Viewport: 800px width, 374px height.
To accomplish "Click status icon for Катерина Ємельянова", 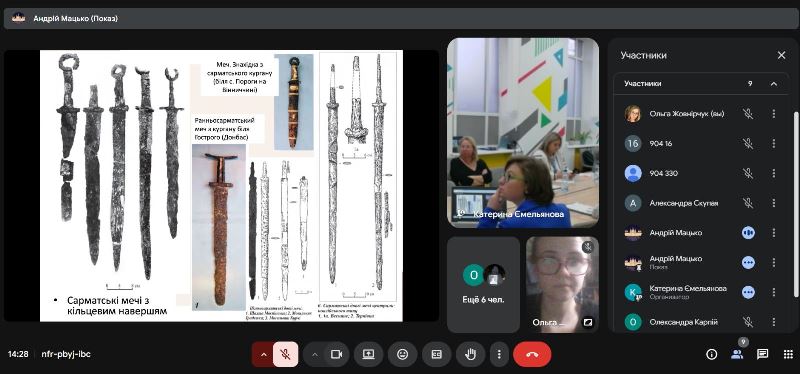I will pyautogui.click(x=748, y=292).
